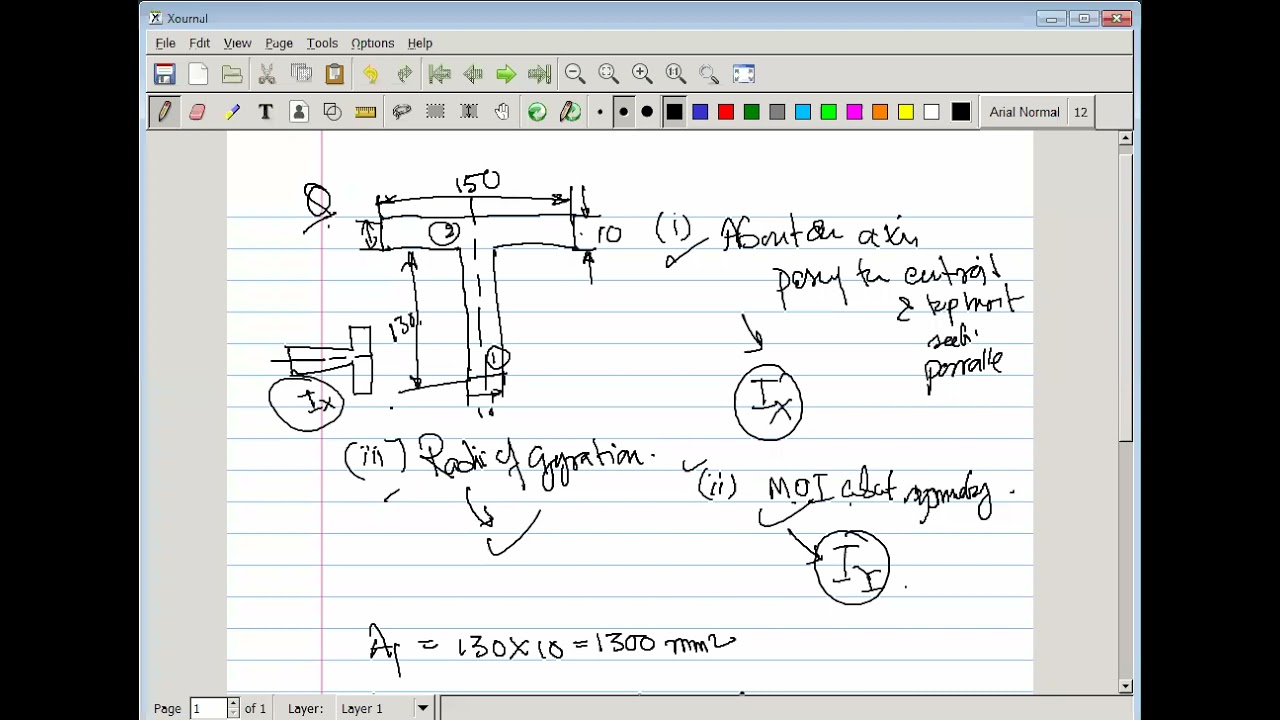1280x720 pixels.
Task: Pick the blue color swatch
Action: point(700,112)
